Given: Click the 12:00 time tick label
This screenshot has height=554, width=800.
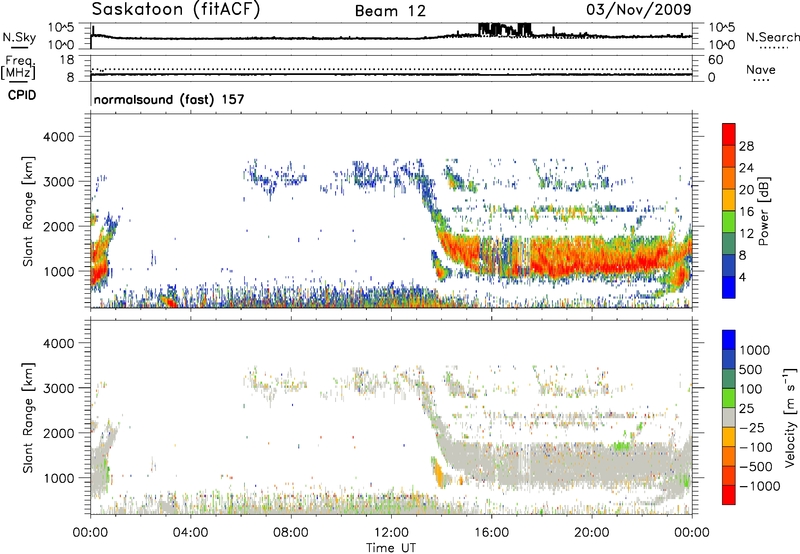Looking at the screenshot, I should [x=391, y=533].
